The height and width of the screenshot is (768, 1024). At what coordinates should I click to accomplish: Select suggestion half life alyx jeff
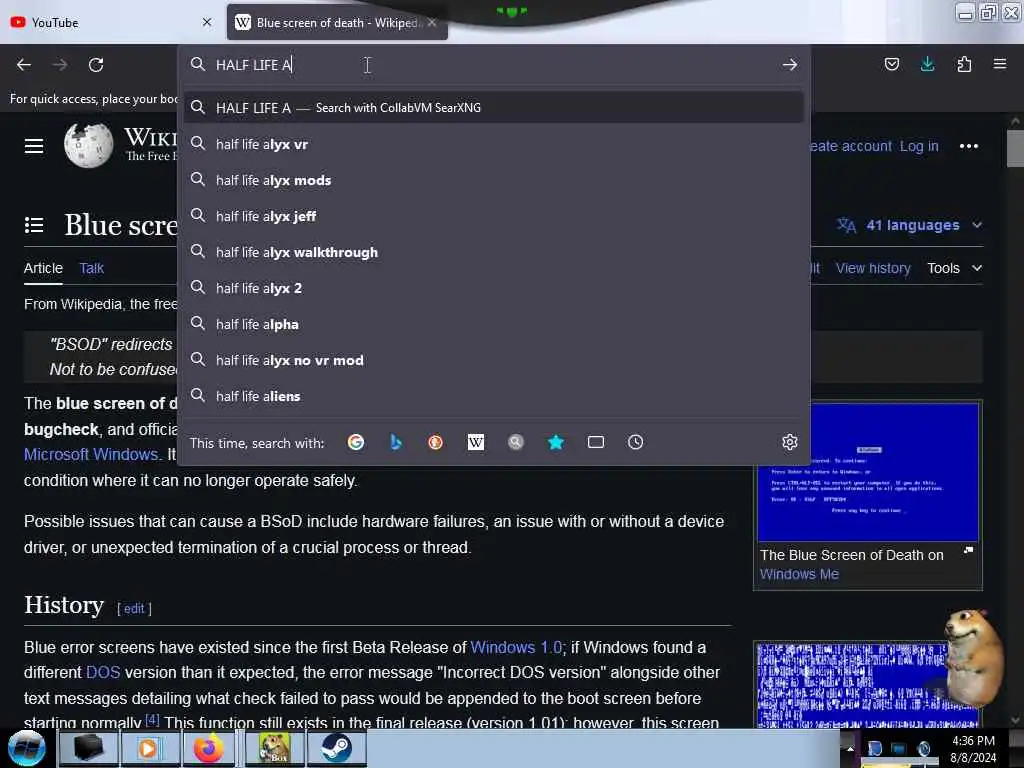pyautogui.click(x=494, y=216)
